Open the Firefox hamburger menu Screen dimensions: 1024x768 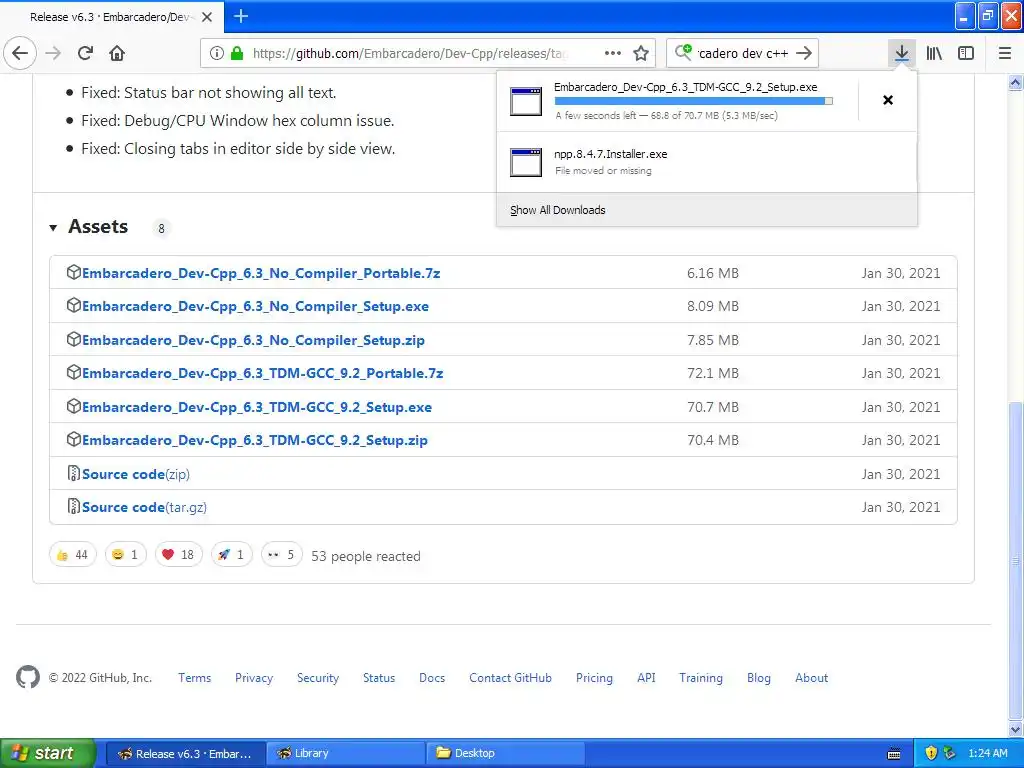pyautogui.click(x=1005, y=53)
